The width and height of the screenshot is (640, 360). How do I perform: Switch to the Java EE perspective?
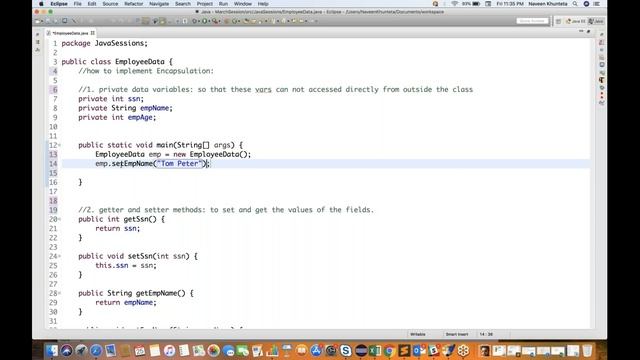[576, 21]
